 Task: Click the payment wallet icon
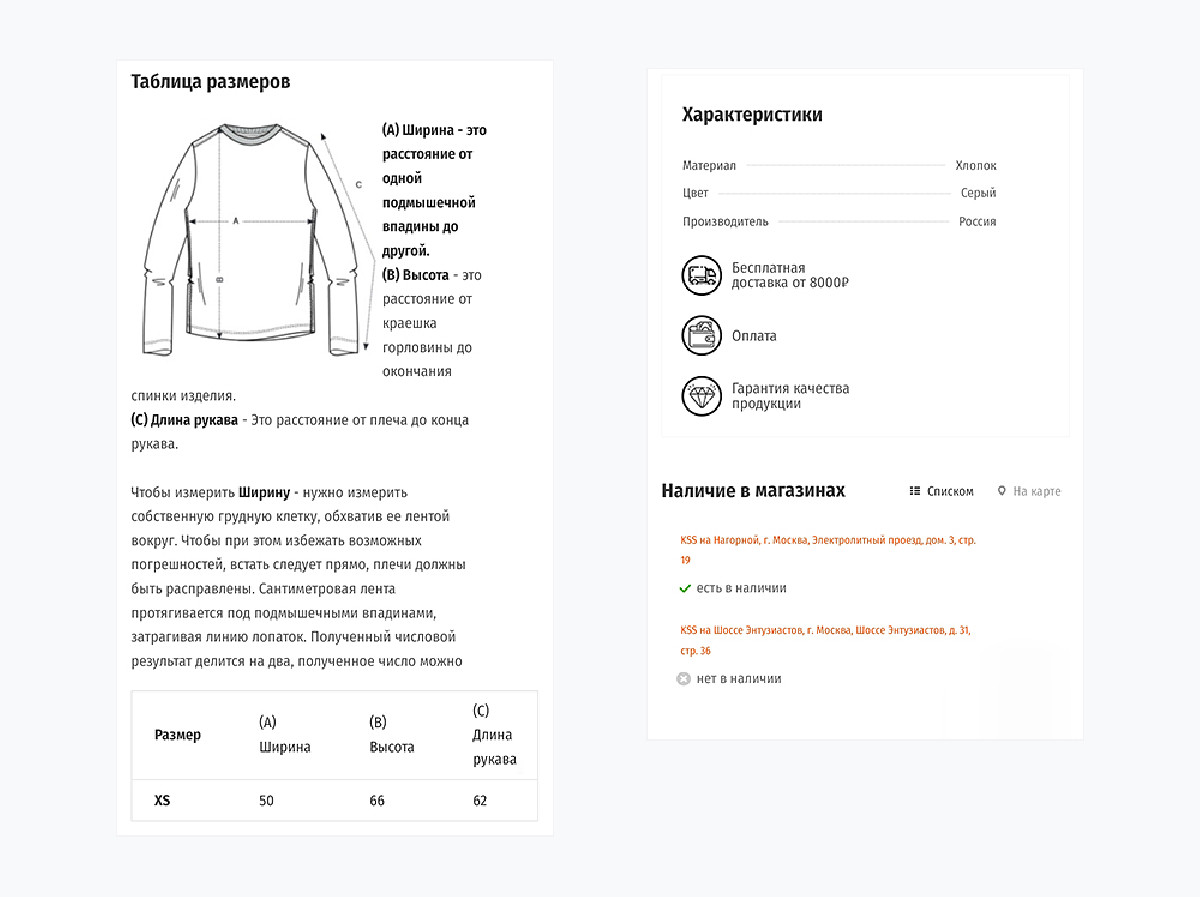pyautogui.click(x=701, y=336)
